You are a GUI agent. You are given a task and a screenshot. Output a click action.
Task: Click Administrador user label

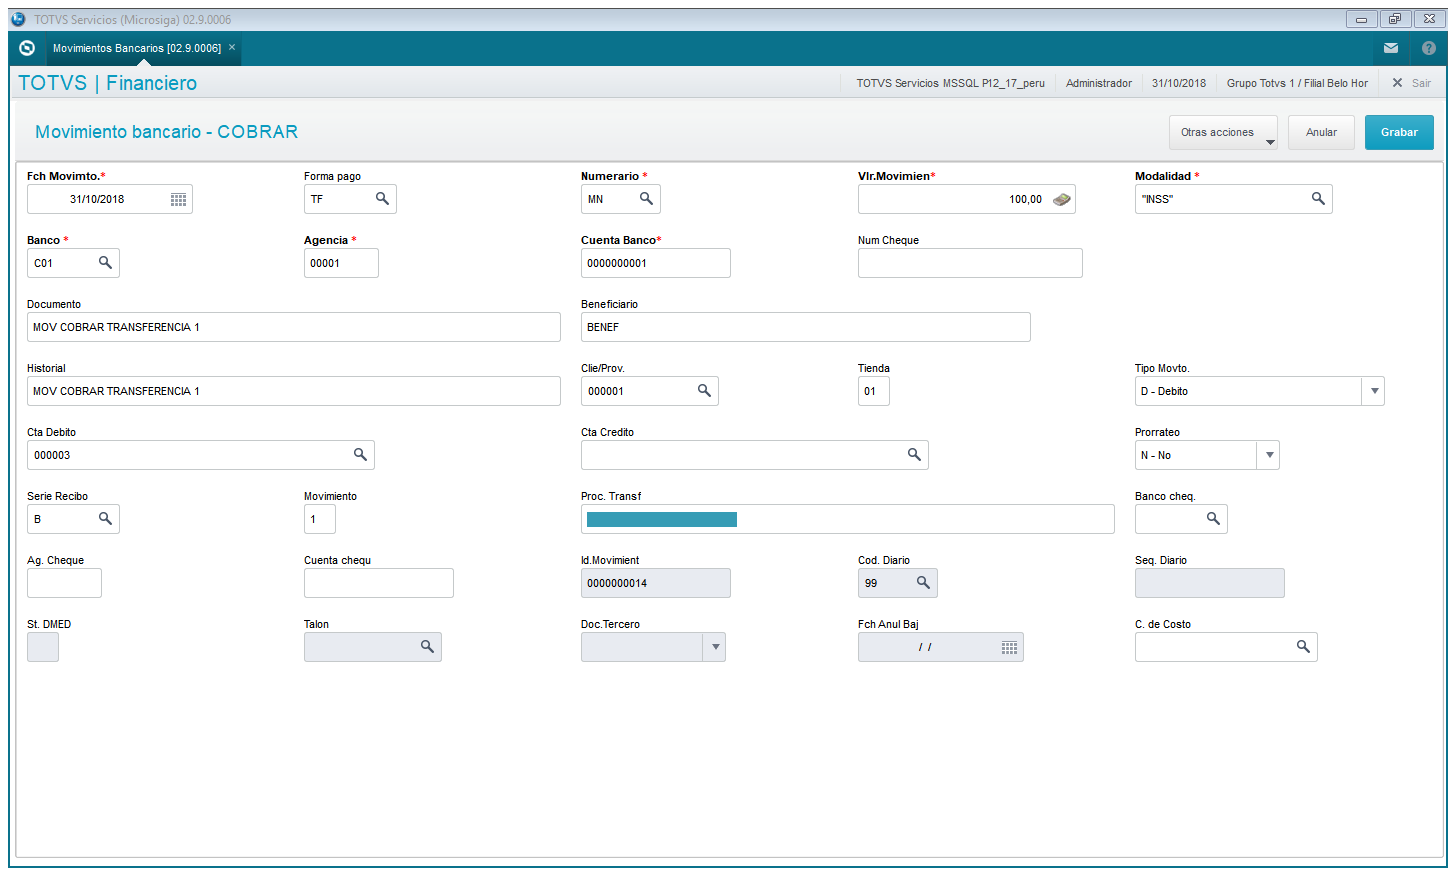click(1098, 83)
